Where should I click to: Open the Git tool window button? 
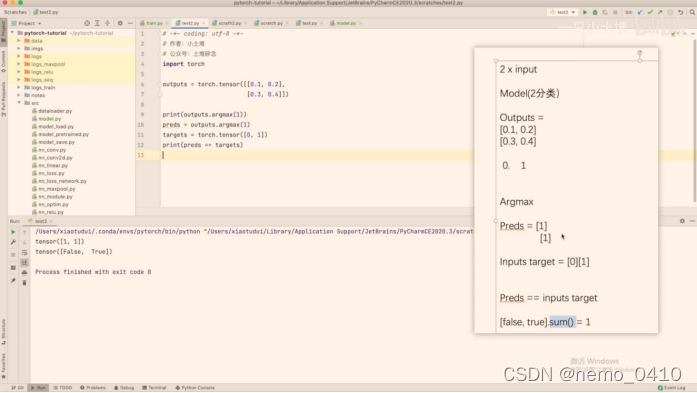[18, 388]
